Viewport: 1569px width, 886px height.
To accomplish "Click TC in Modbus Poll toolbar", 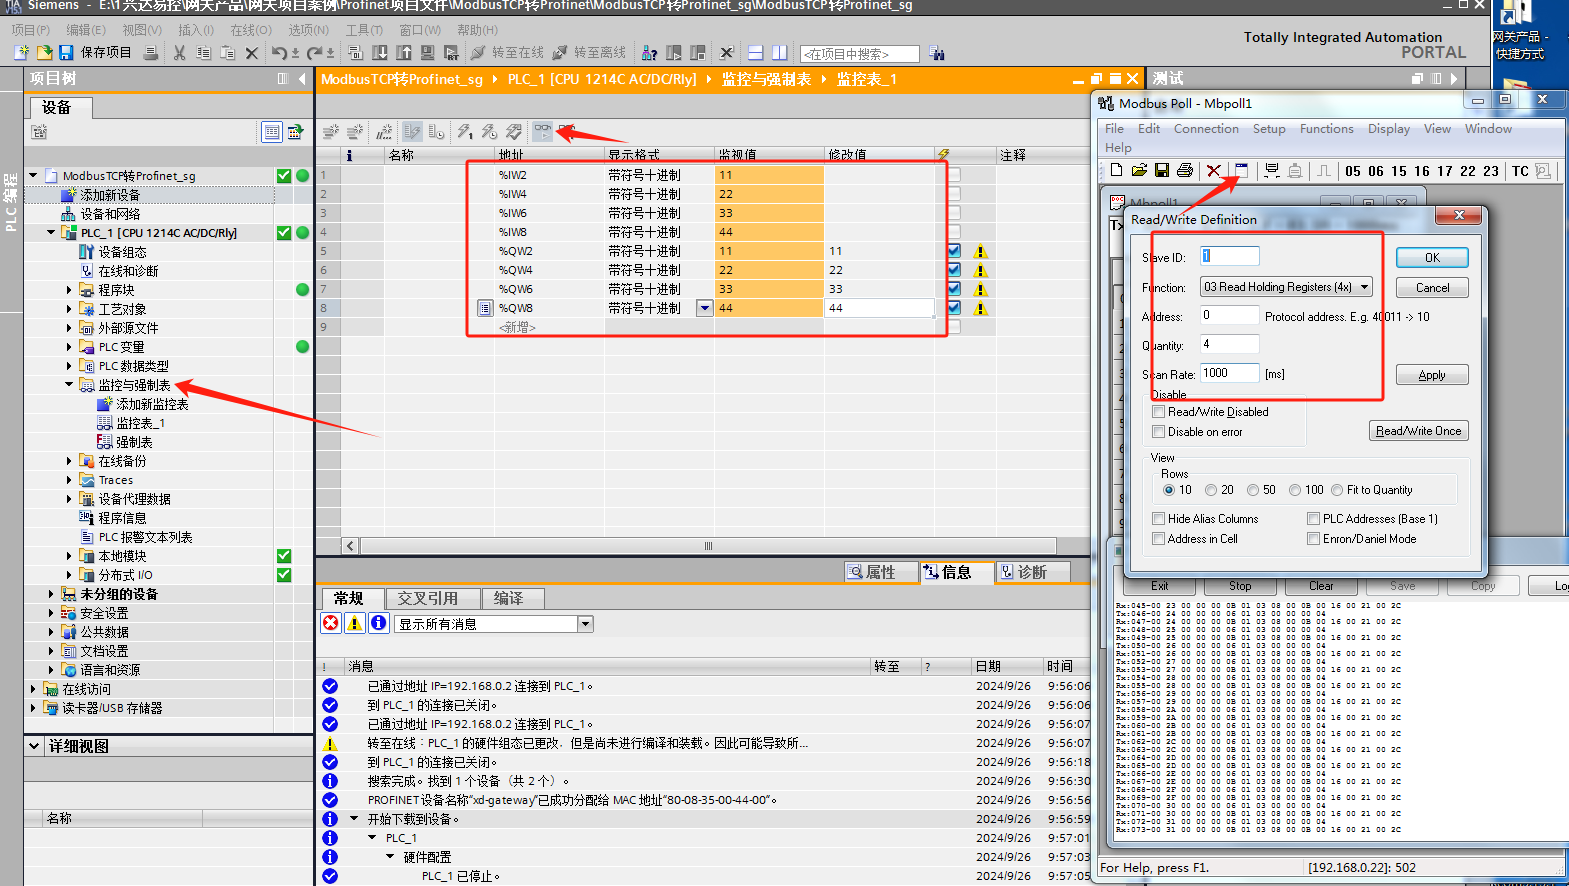I will 1520,171.
